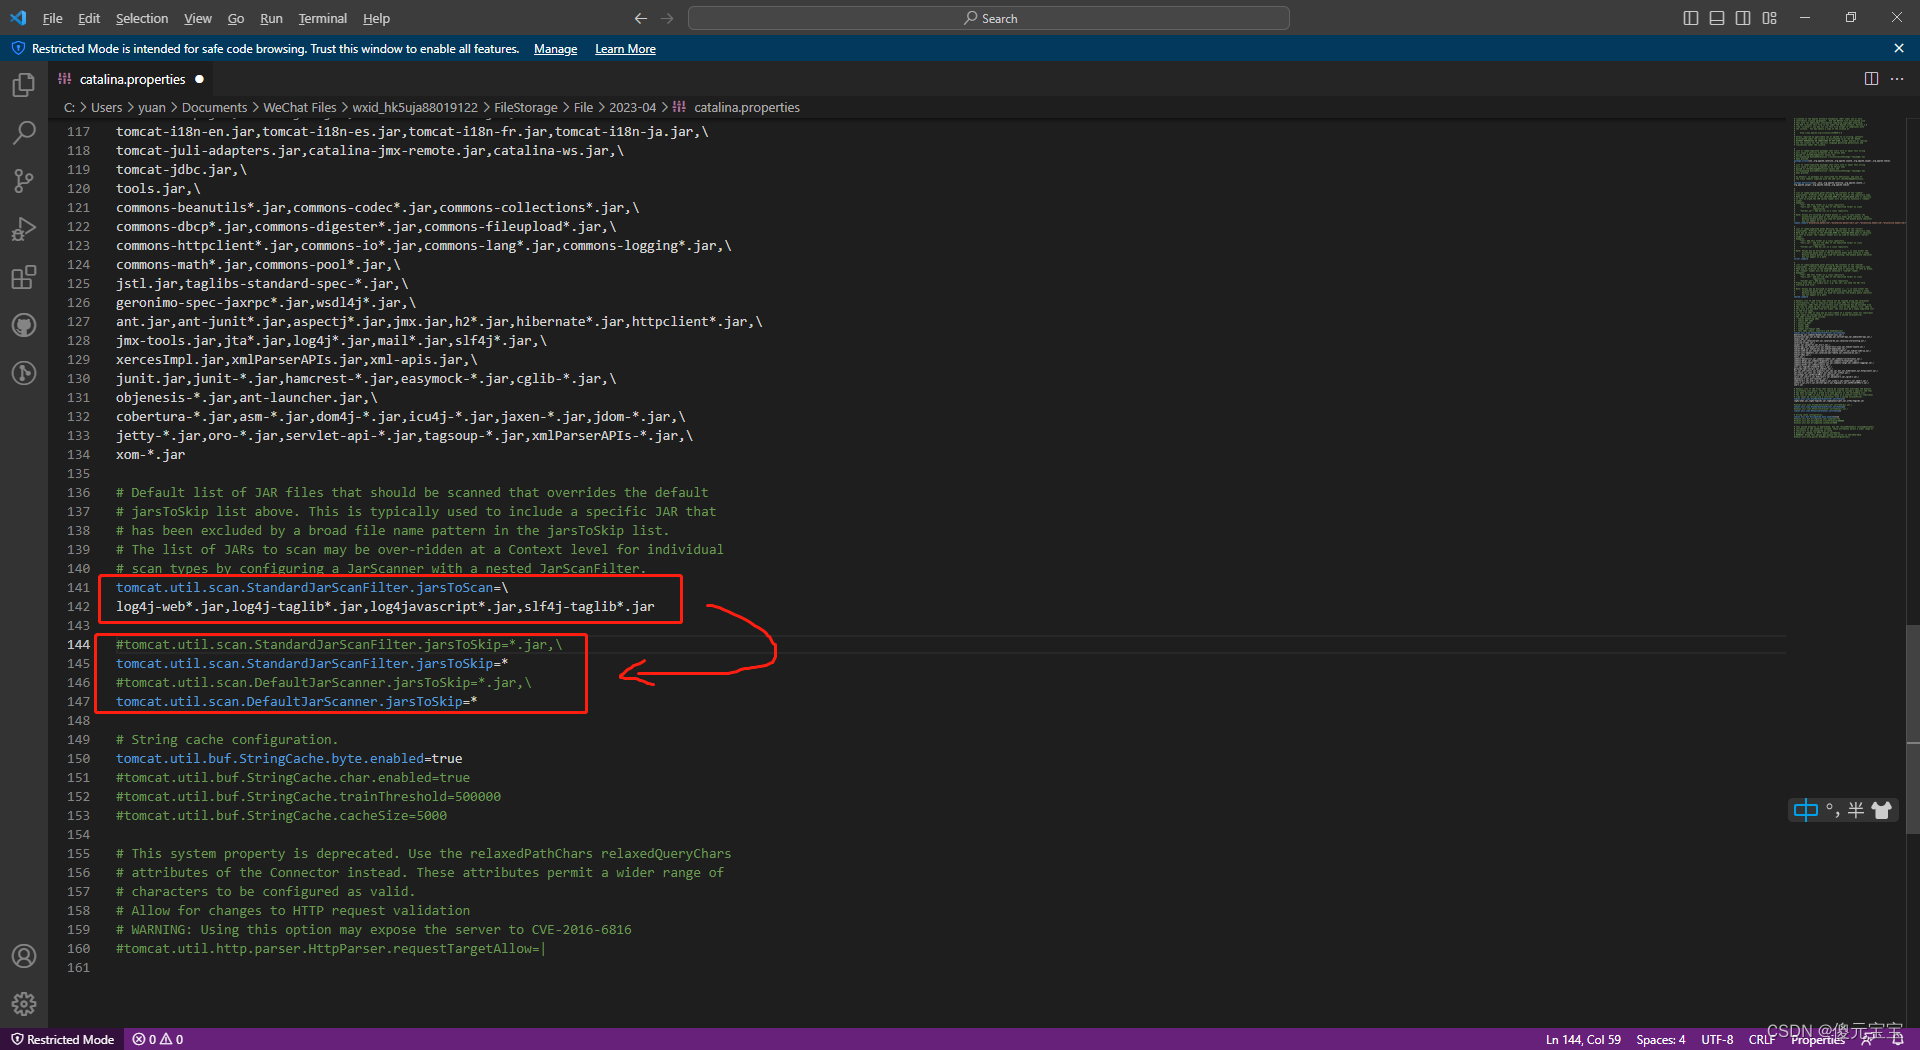Click the DefaultJarScanner.jarsToSkip=* line
Image resolution: width=1920 pixels, height=1050 pixels.
point(296,702)
